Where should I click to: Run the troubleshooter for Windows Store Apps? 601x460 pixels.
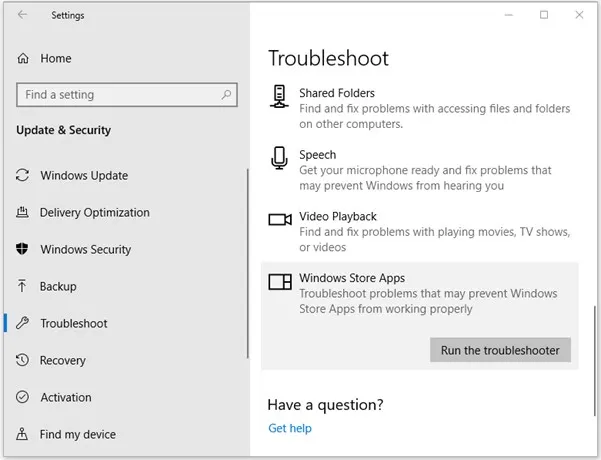[x=500, y=350]
